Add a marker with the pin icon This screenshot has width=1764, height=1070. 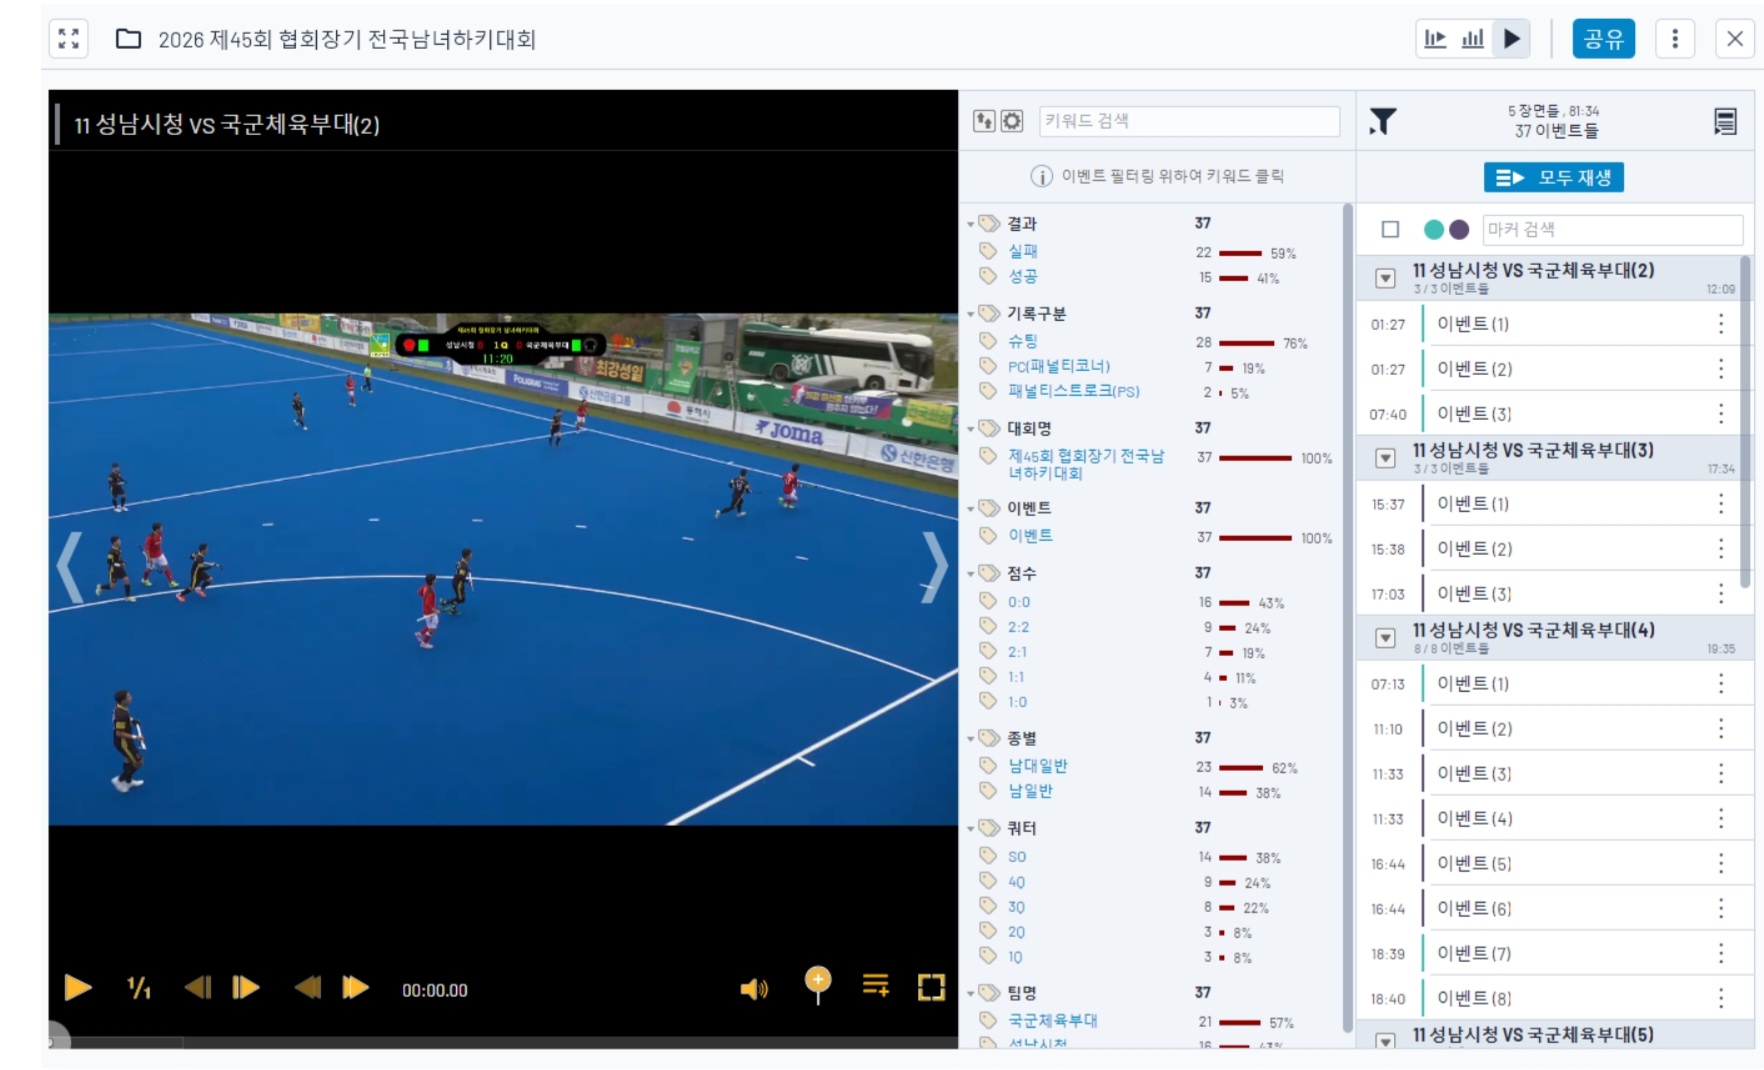click(817, 984)
